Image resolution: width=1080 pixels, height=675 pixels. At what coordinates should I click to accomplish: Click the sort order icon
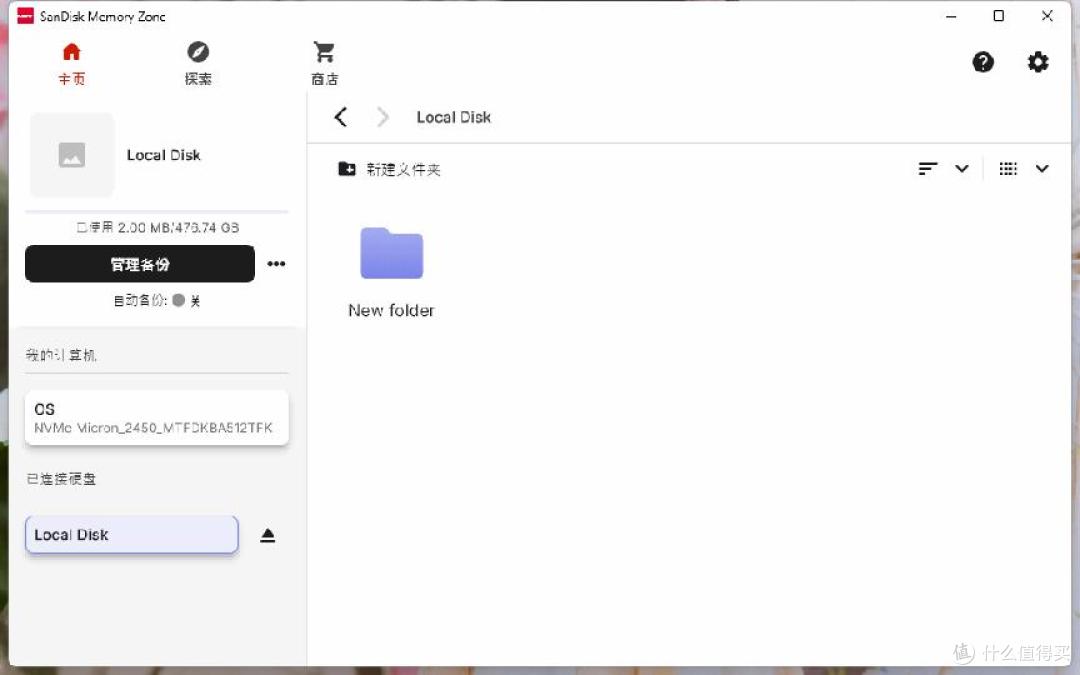pos(928,169)
